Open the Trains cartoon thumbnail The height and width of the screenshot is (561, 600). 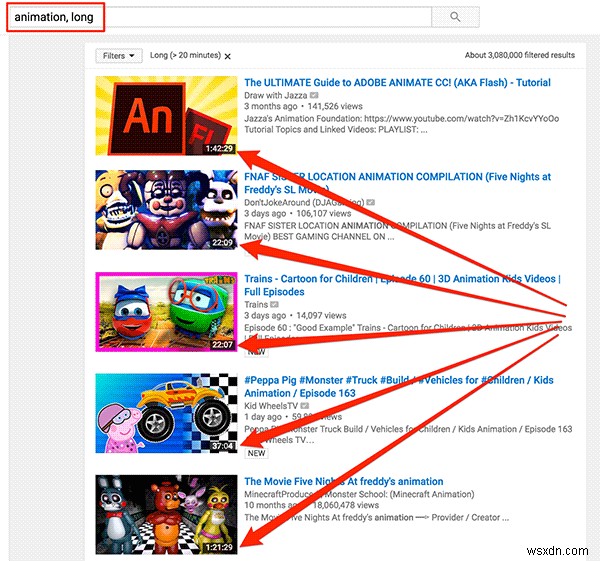coord(166,311)
